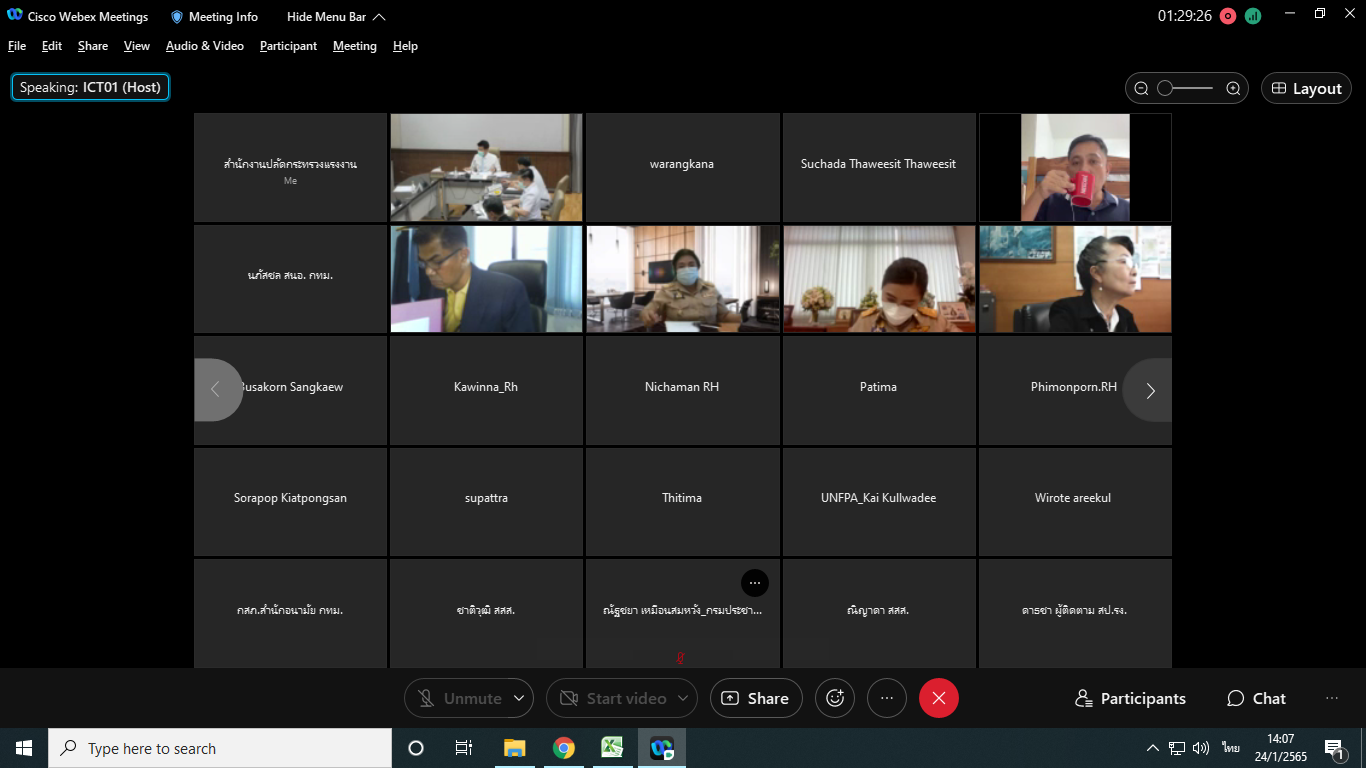Zoom out with the magnifier minus icon
Screen dimensions: 1366x768
pos(1141,88)
